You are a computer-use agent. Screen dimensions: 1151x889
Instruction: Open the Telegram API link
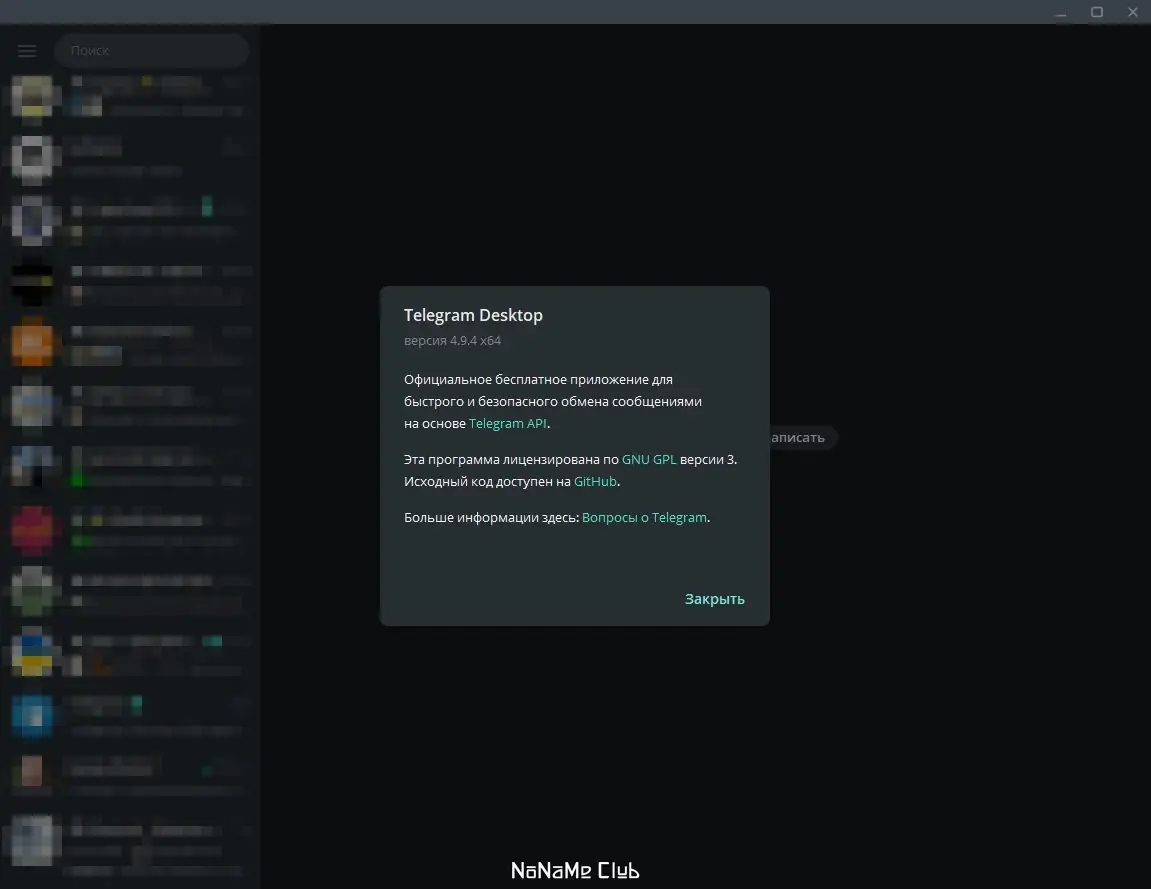point(507,424)
